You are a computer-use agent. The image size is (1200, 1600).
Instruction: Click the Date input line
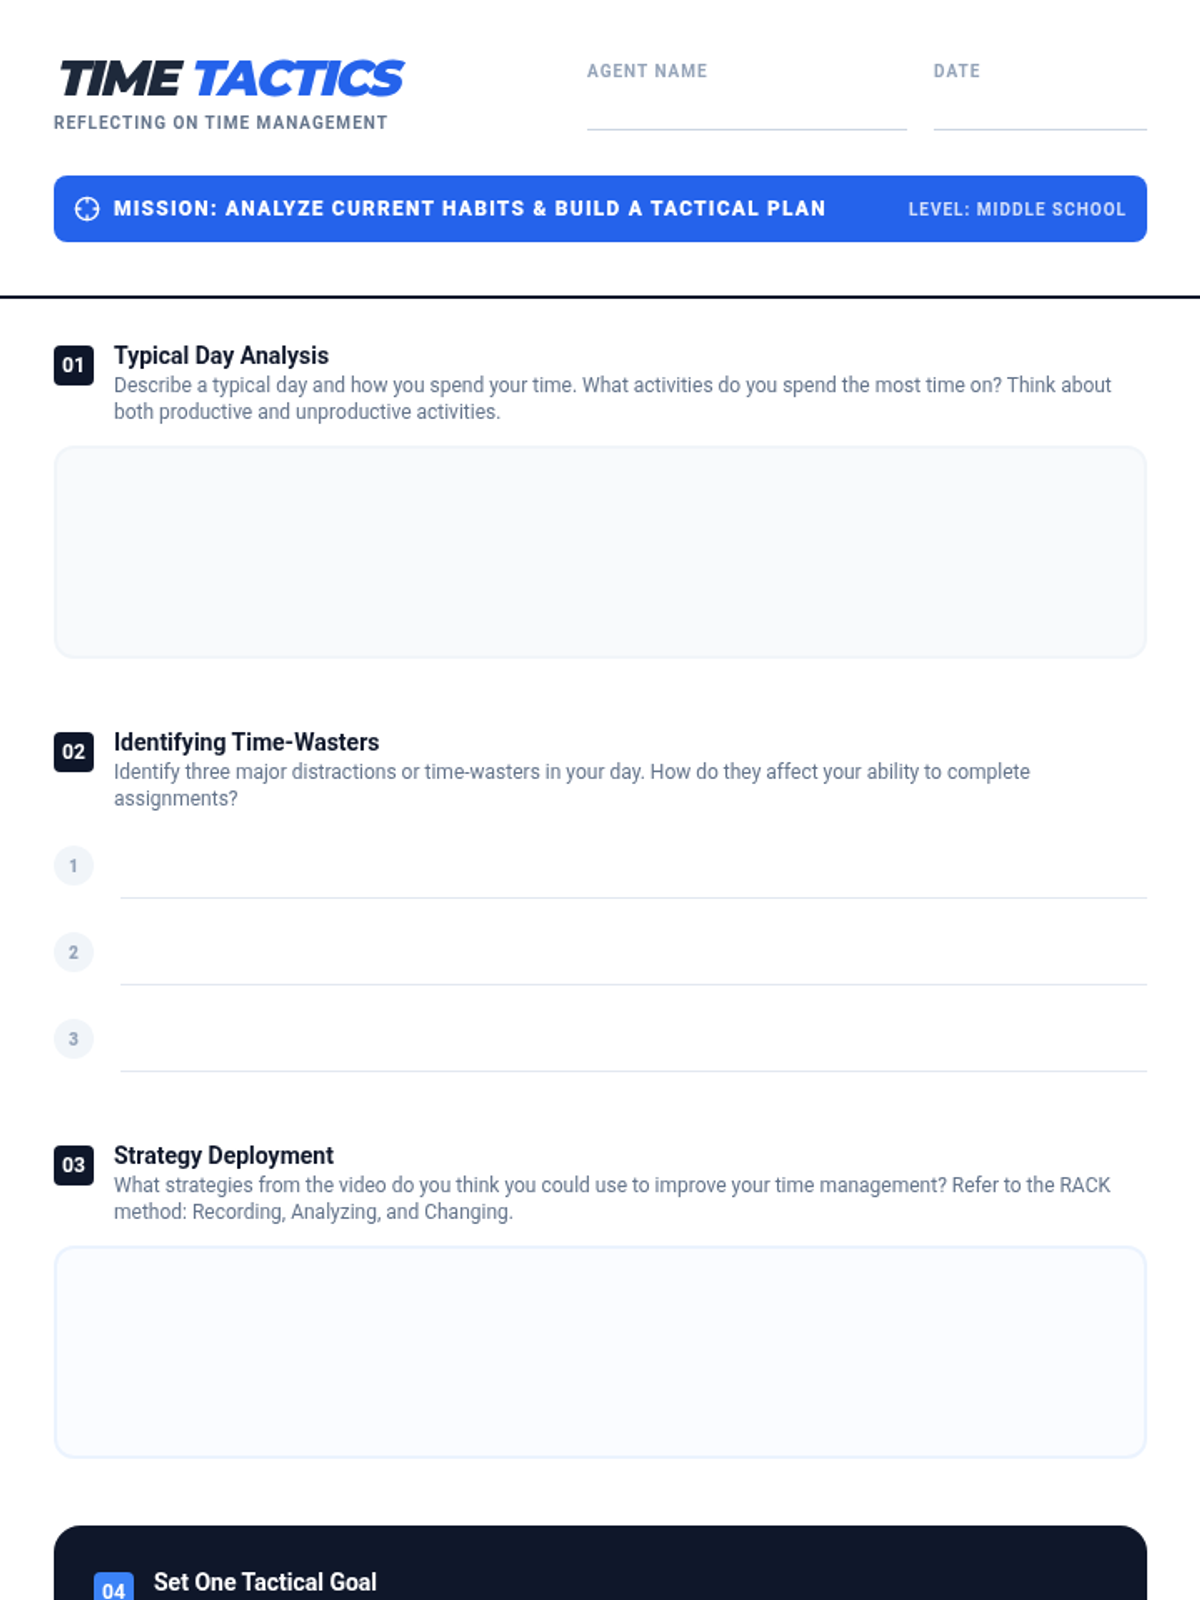click(x=1040, y=112)
